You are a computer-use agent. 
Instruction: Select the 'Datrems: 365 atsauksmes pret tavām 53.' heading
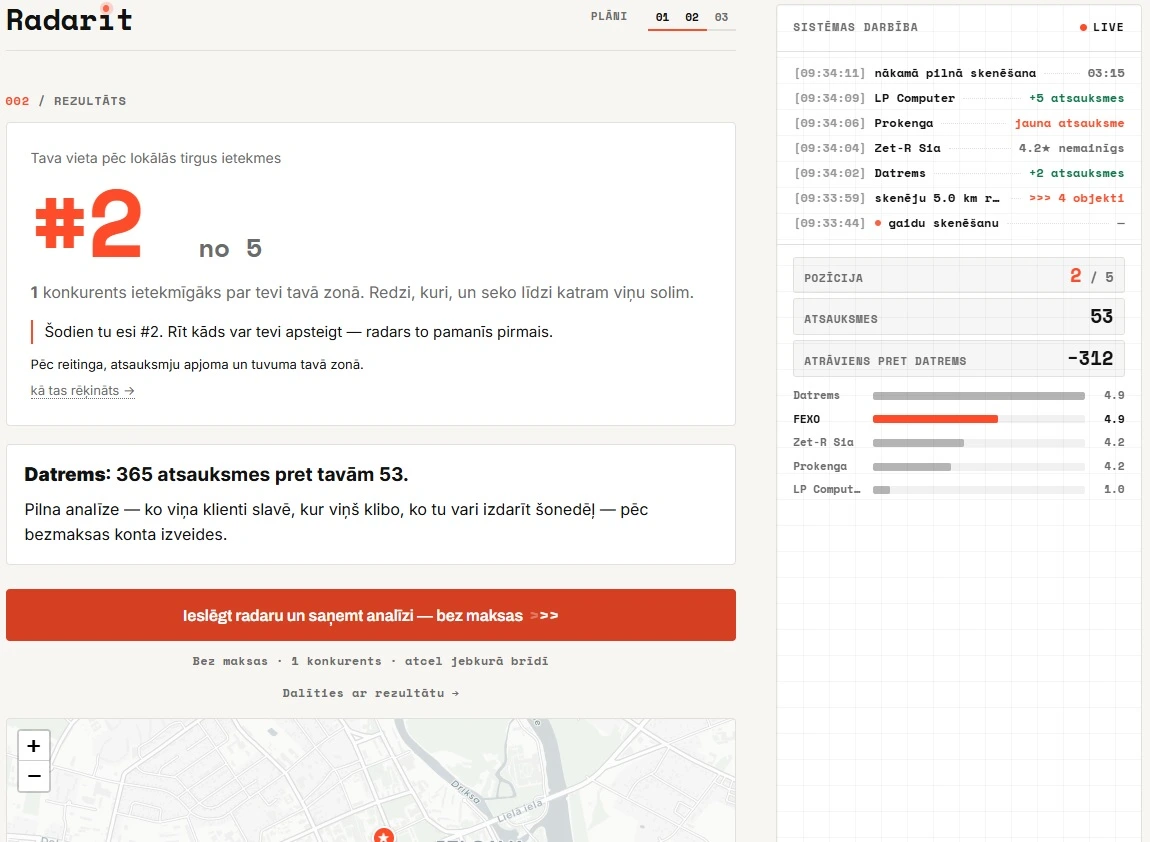click(216, 475)
